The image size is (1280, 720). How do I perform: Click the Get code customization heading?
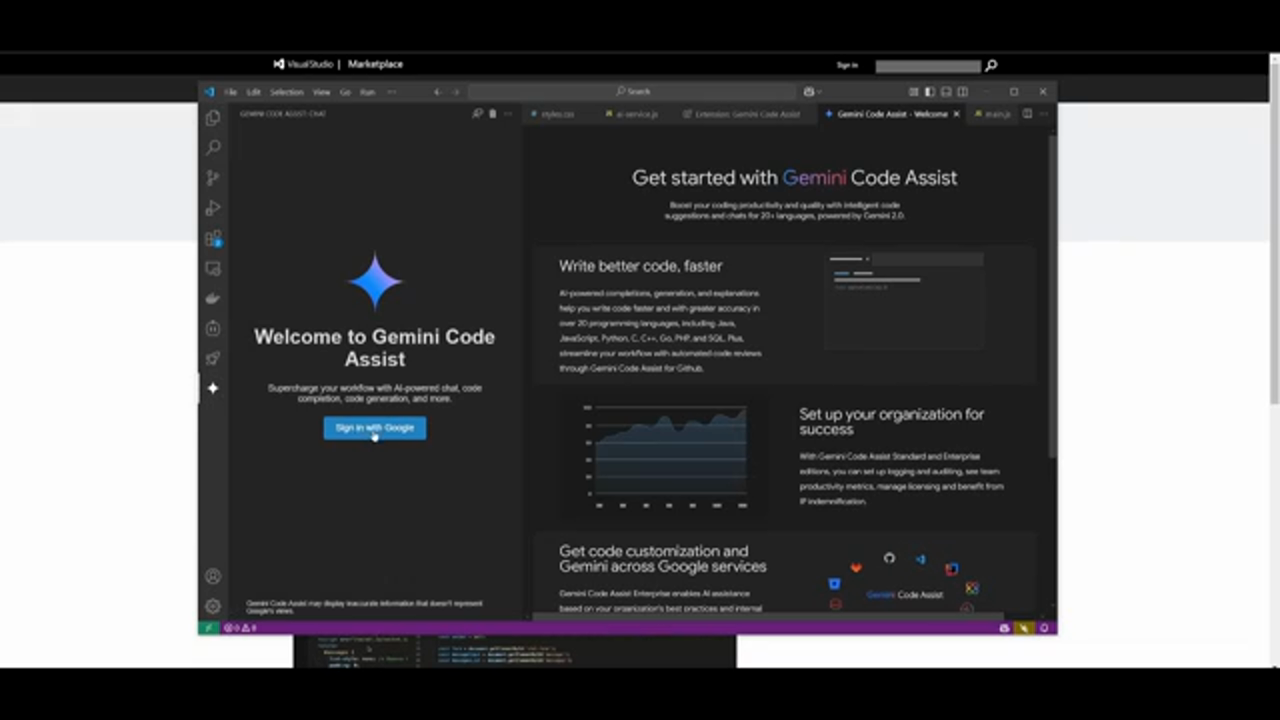(x=662, y=558)
